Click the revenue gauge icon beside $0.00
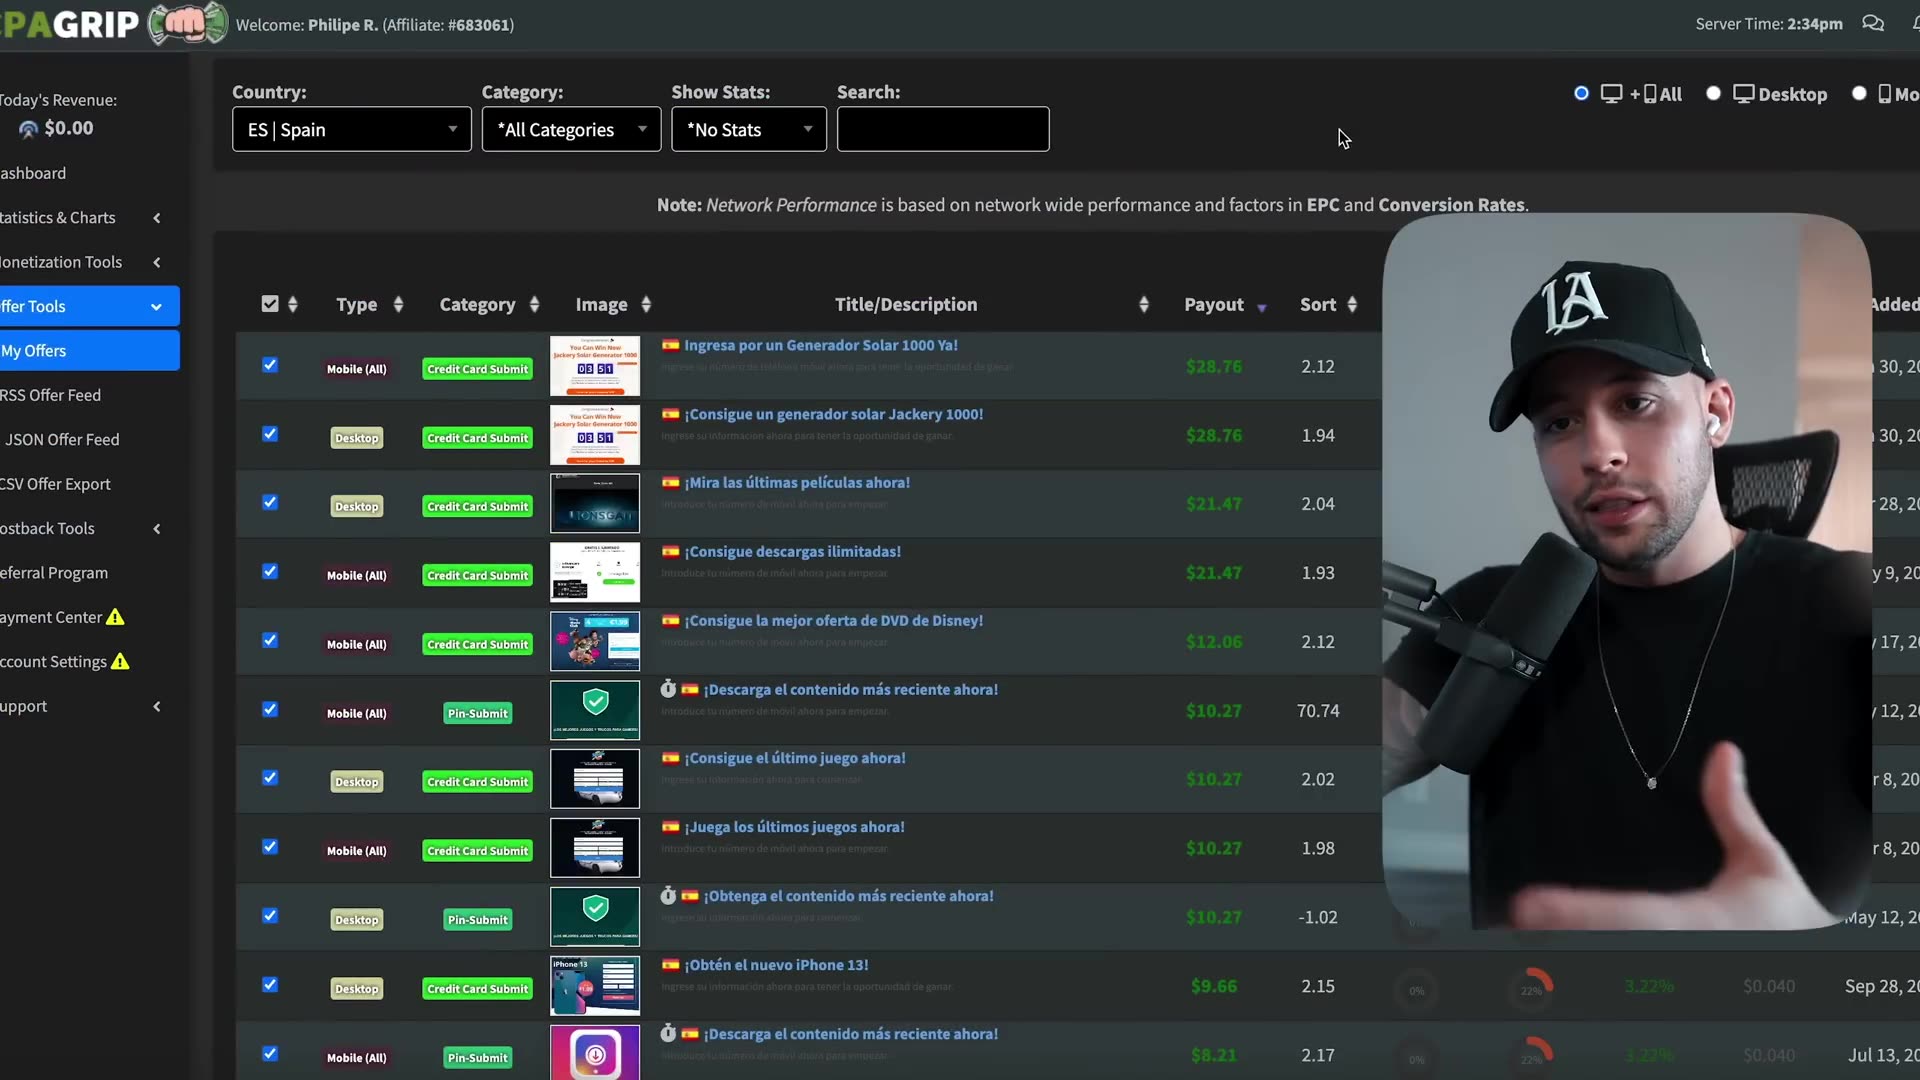Viewport: 1920px width, 1080px height. point(28,129)
